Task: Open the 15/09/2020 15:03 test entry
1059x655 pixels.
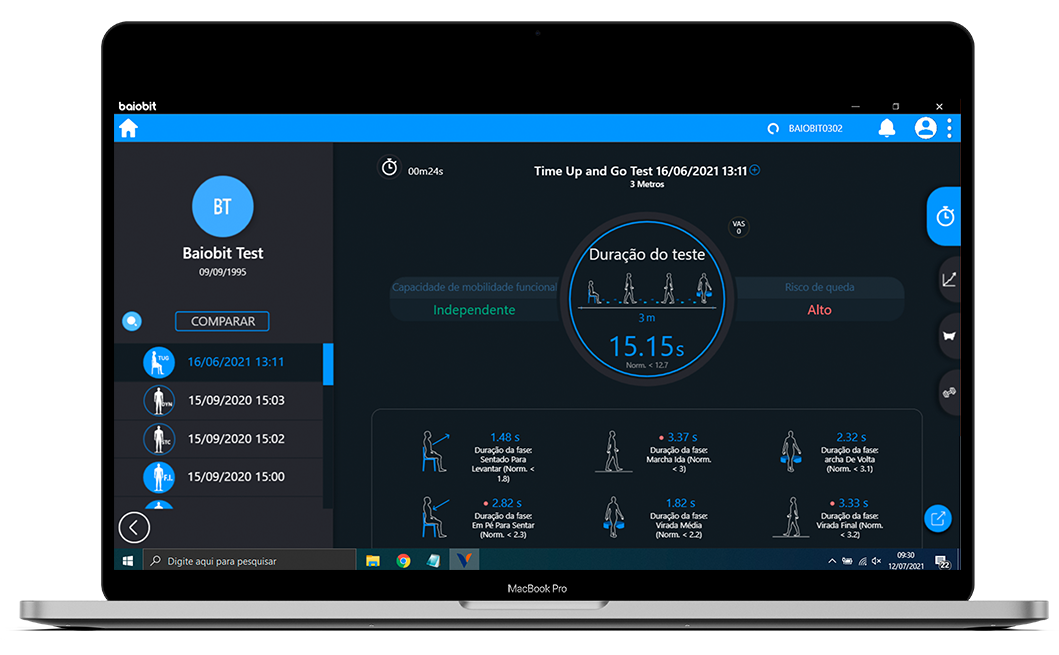Action: point(219,400)
